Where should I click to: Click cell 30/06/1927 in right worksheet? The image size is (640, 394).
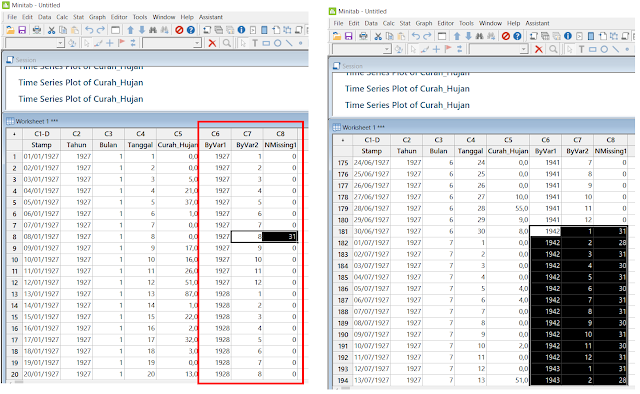coord(371,232)
